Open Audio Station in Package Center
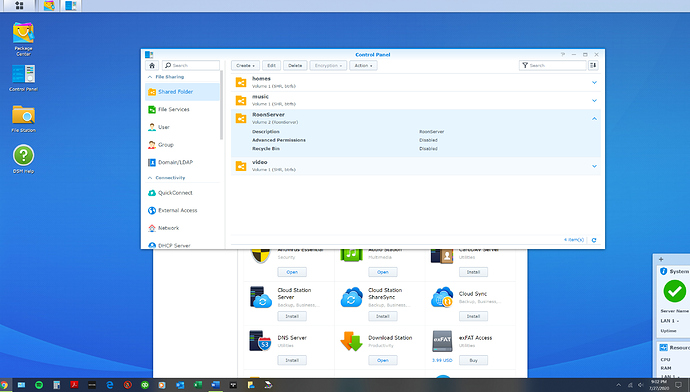Image resolution: width=690 pixels, height=392 pixels. (382, 272)
